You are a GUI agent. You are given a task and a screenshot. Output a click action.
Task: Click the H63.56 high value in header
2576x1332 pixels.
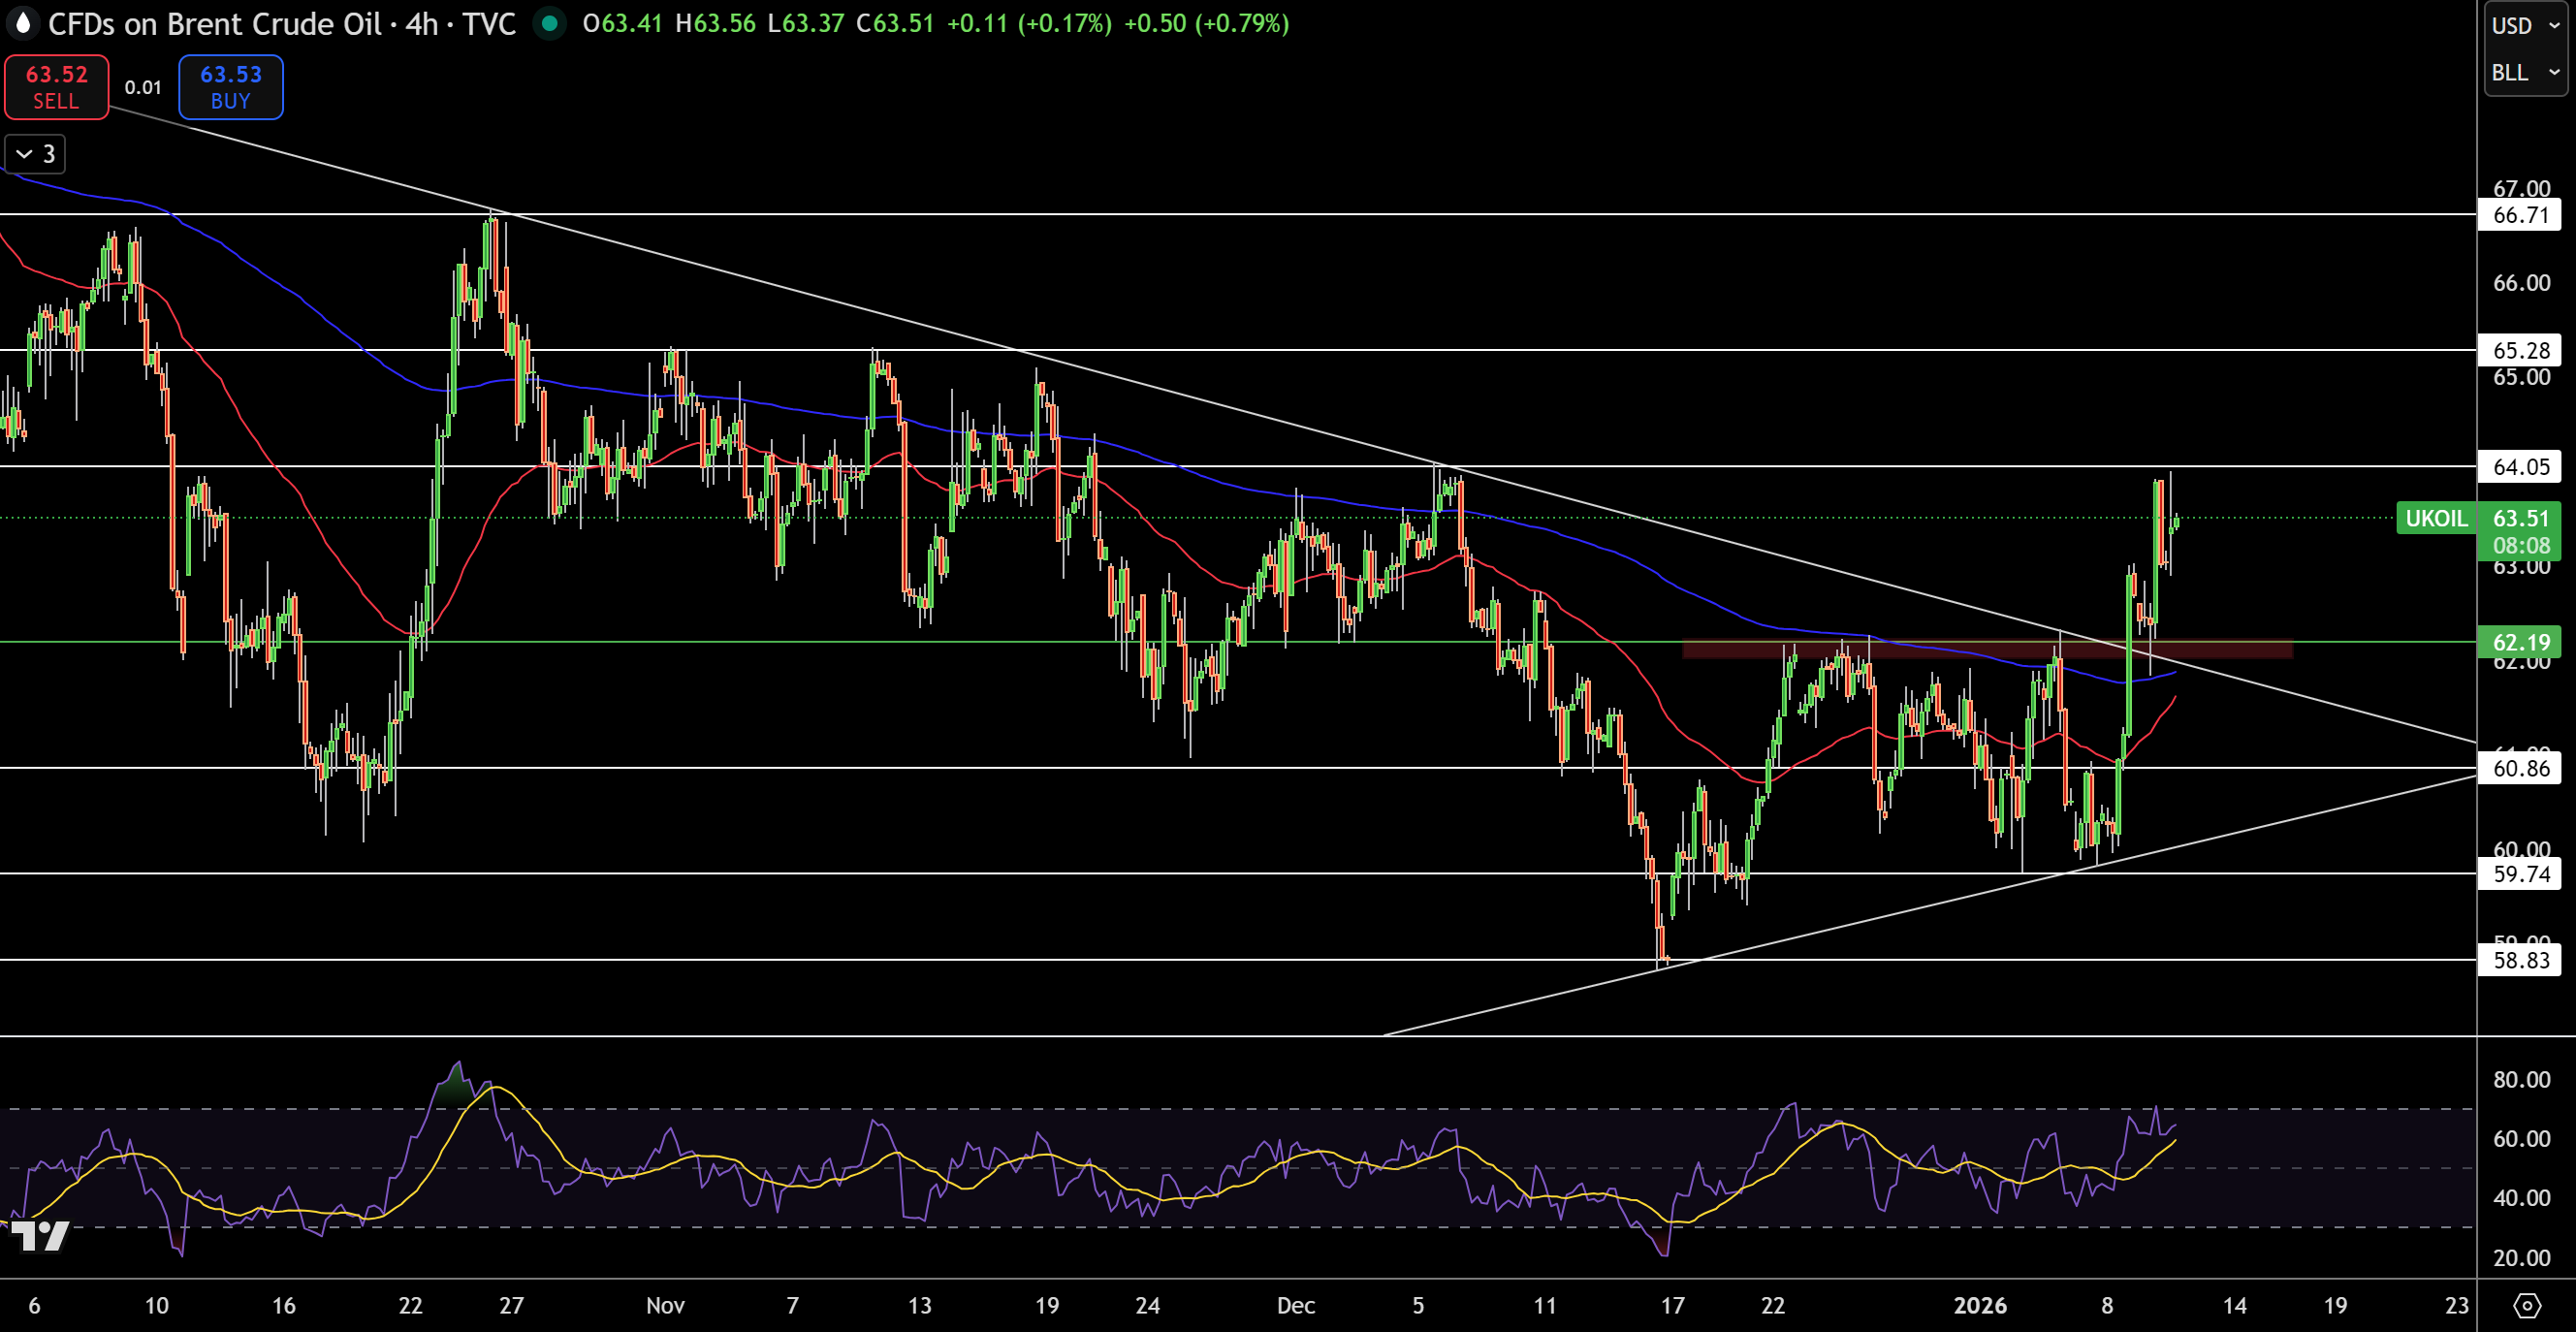715,23
